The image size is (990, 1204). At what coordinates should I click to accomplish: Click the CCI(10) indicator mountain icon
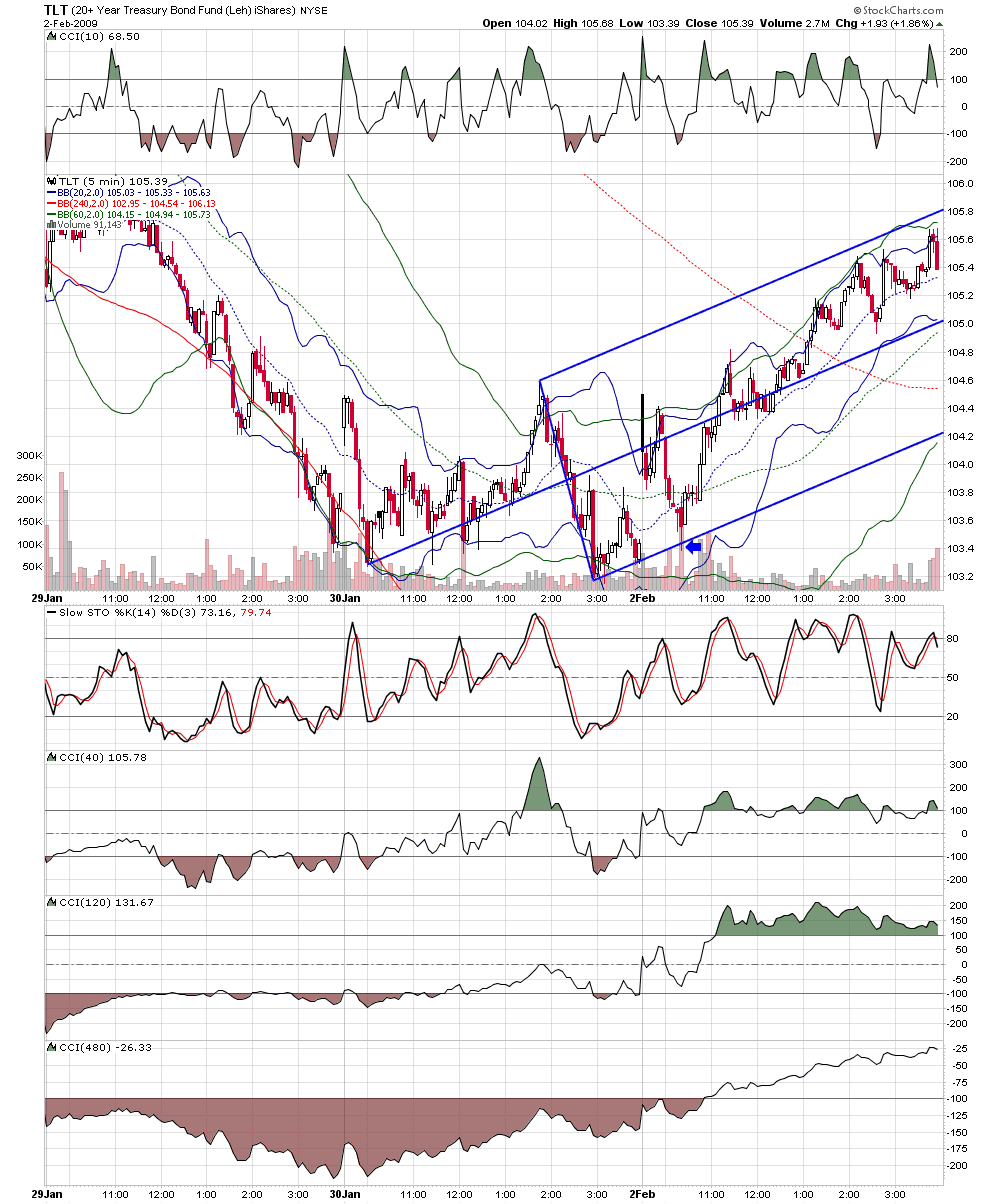coord(51,36)
